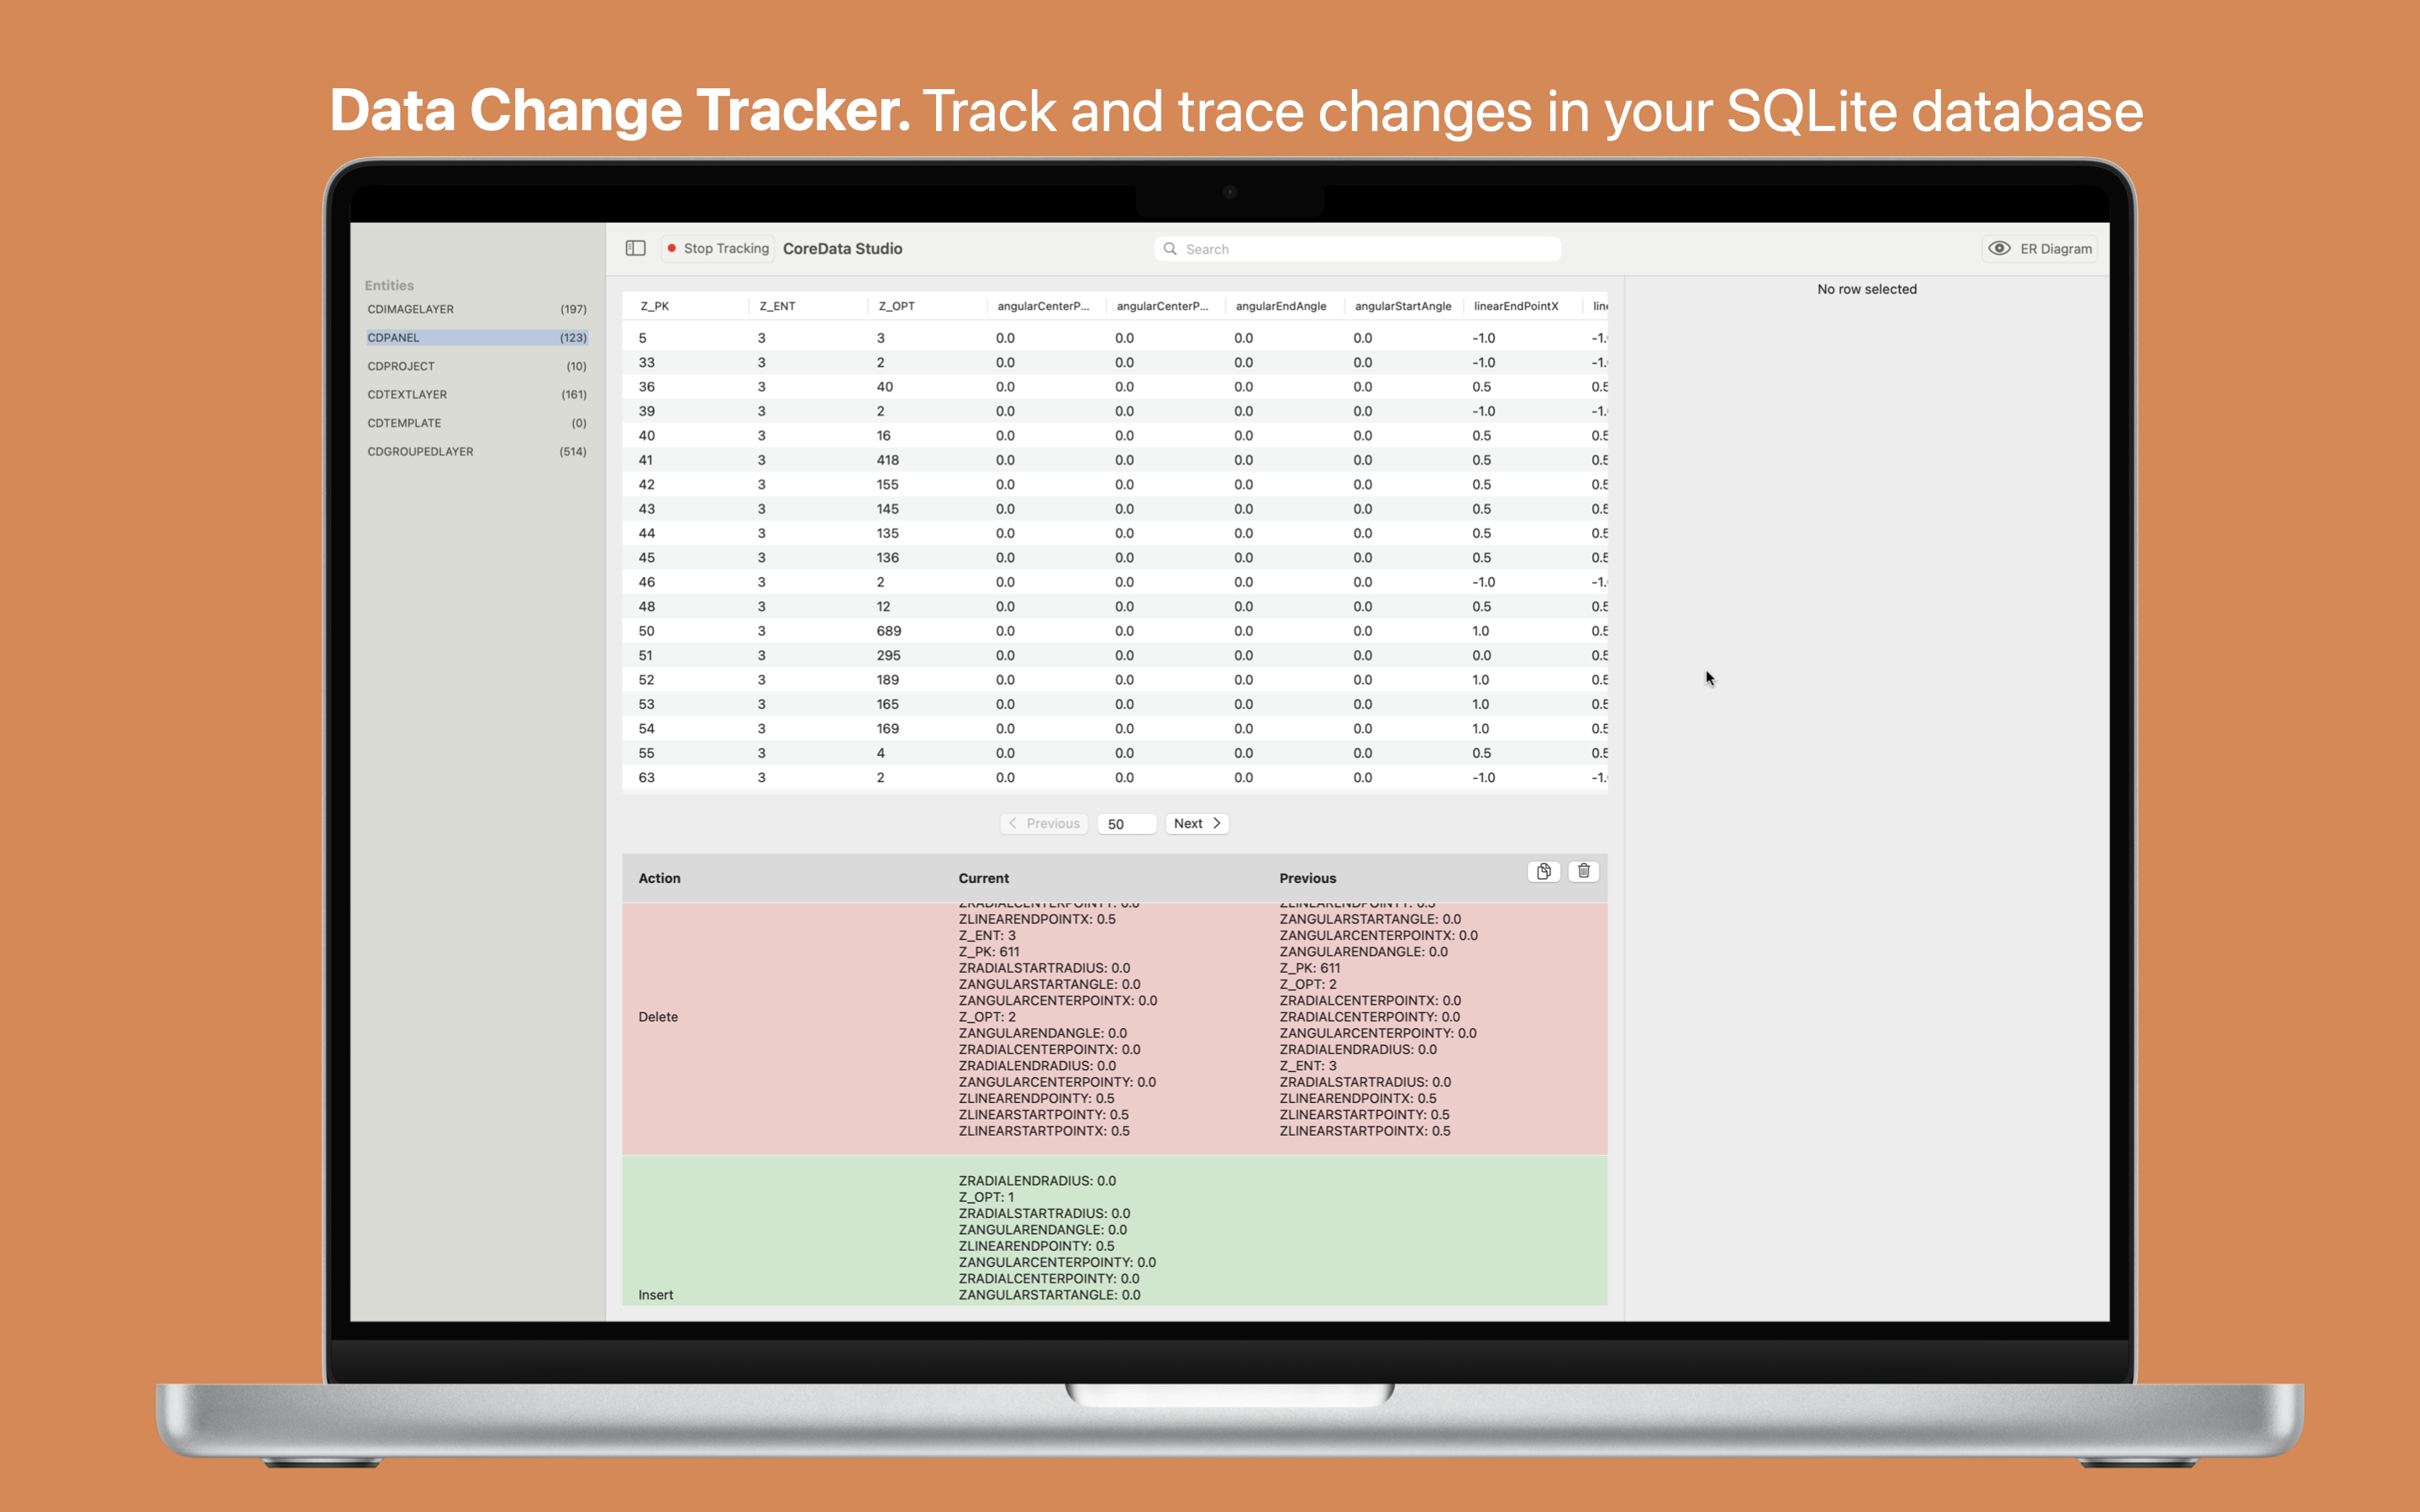
Task: Click the eye/preview icon next to ER Diagram
Action: pos(1998,247)
